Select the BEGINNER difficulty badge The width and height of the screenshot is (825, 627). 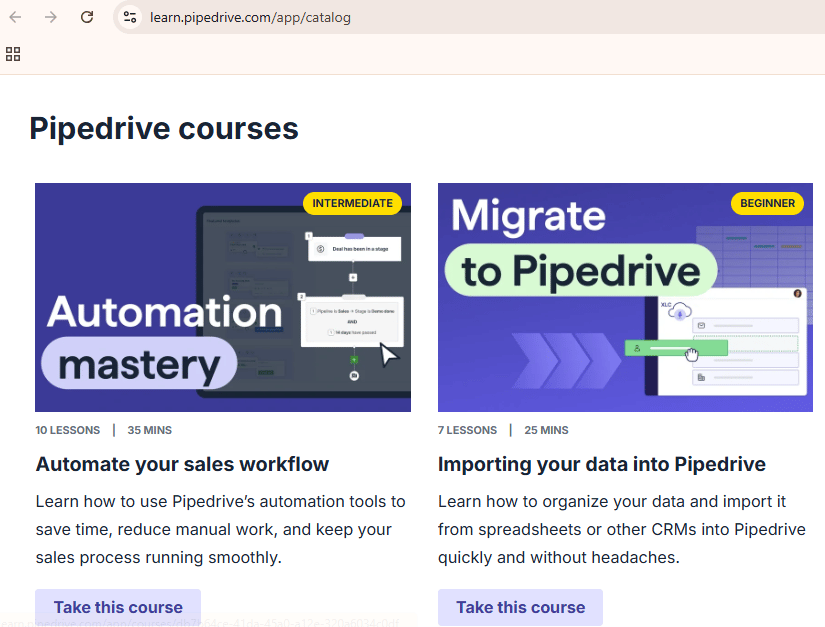(767, 203)
